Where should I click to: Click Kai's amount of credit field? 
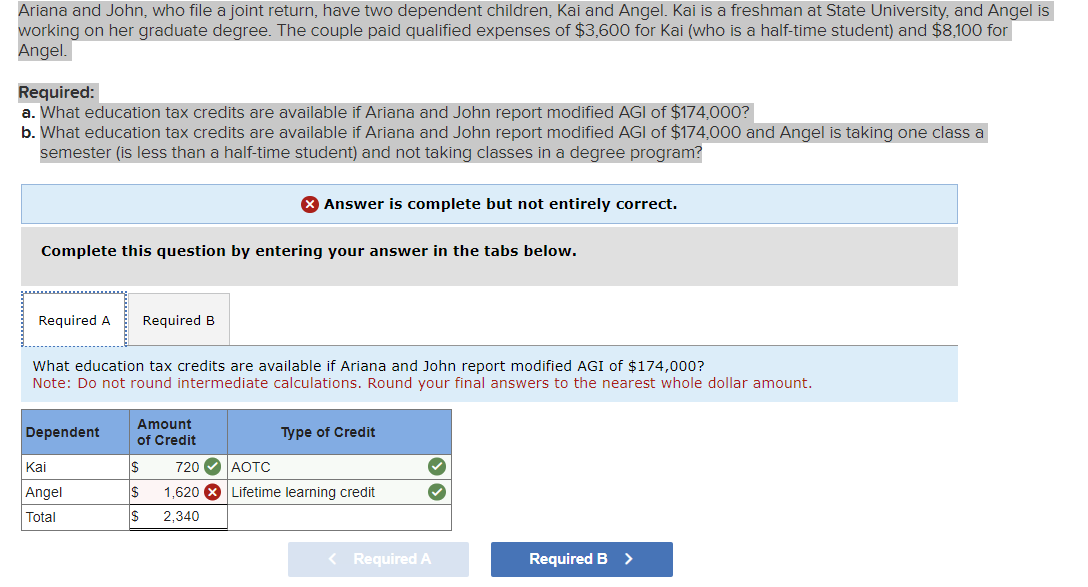coord(175,467)
